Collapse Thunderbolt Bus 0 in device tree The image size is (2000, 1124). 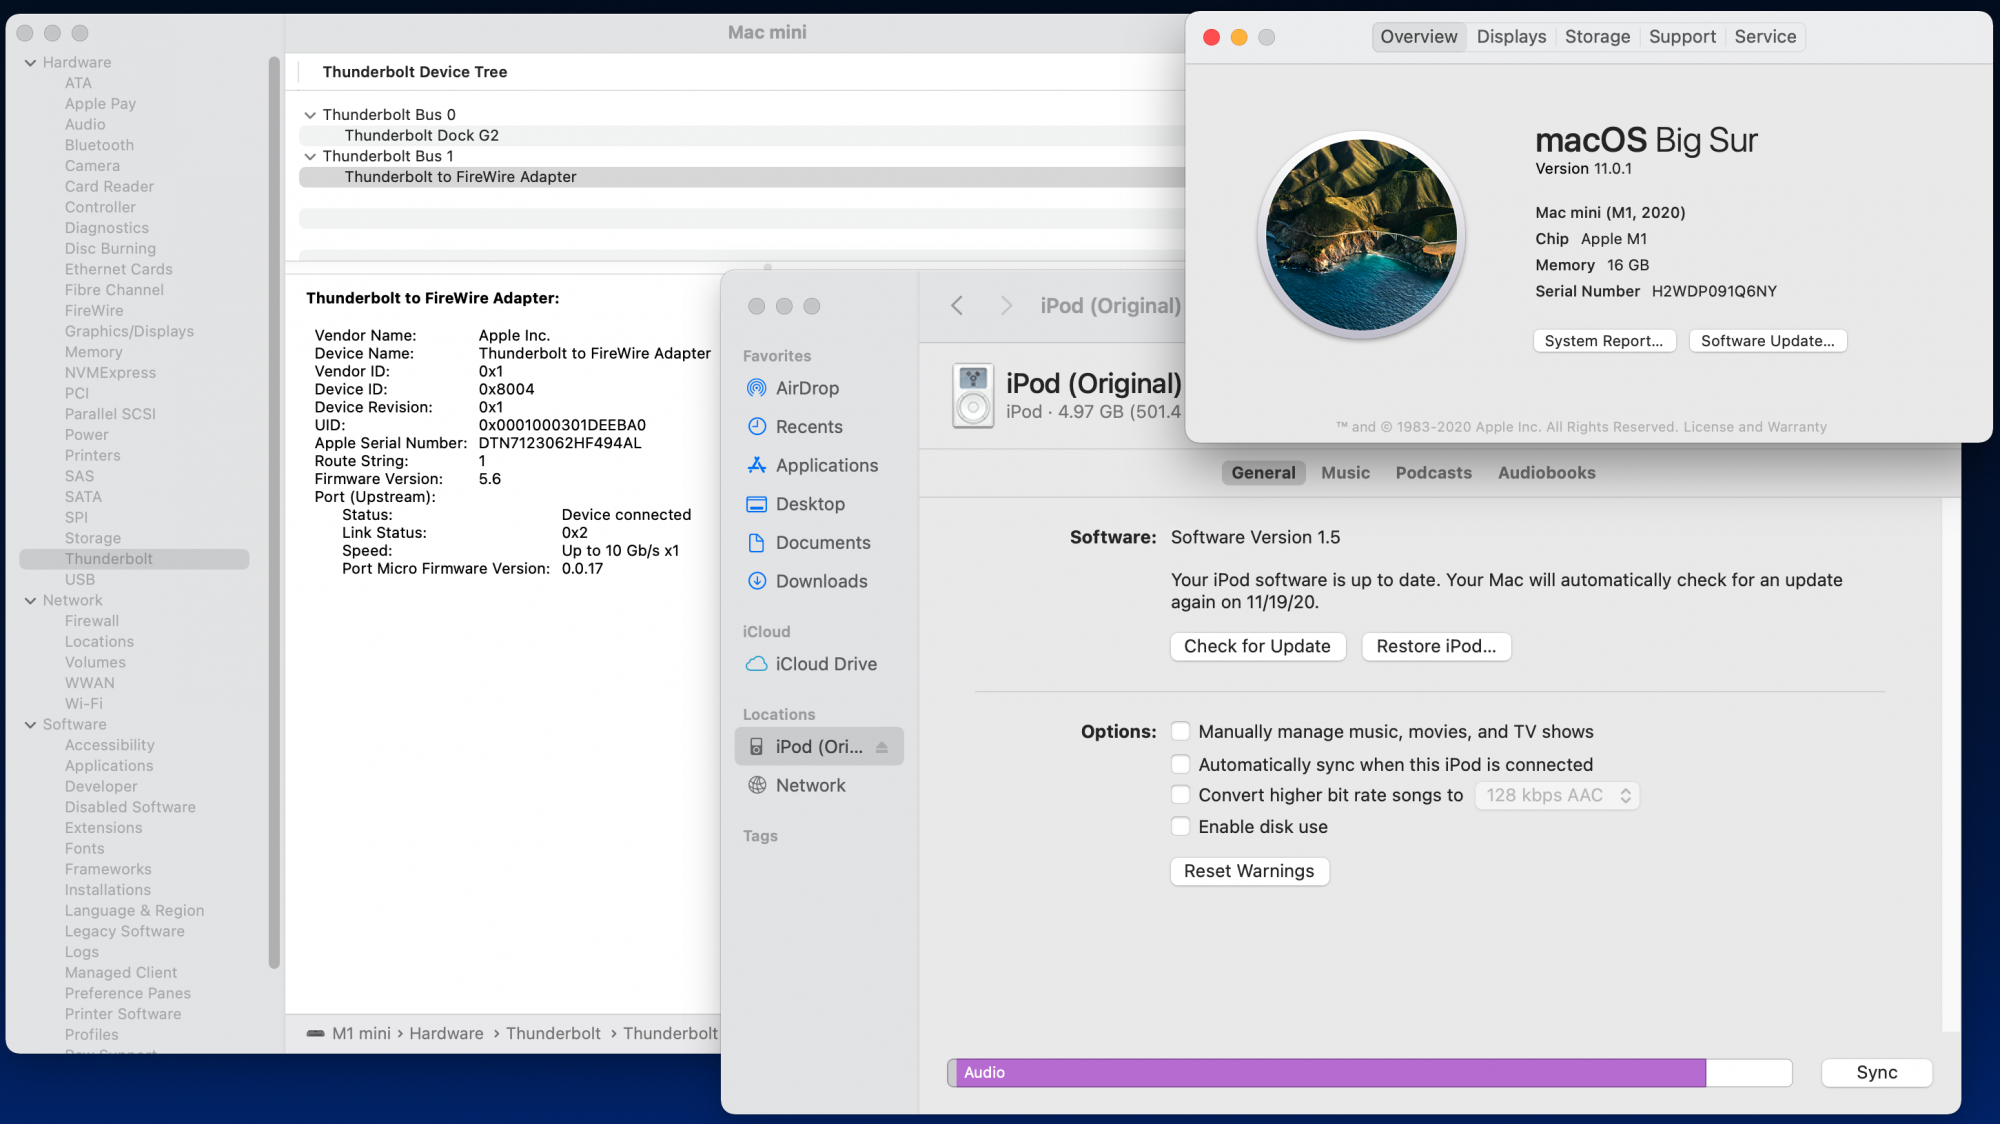coord(310,115)
